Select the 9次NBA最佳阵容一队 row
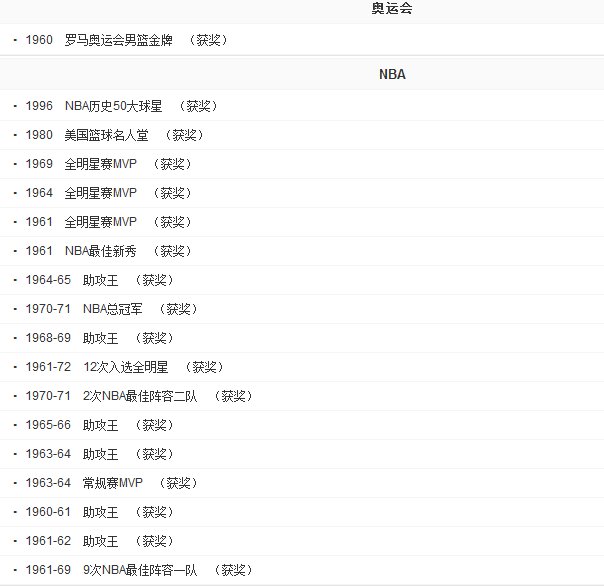The image size is (604, 587). 302,570
